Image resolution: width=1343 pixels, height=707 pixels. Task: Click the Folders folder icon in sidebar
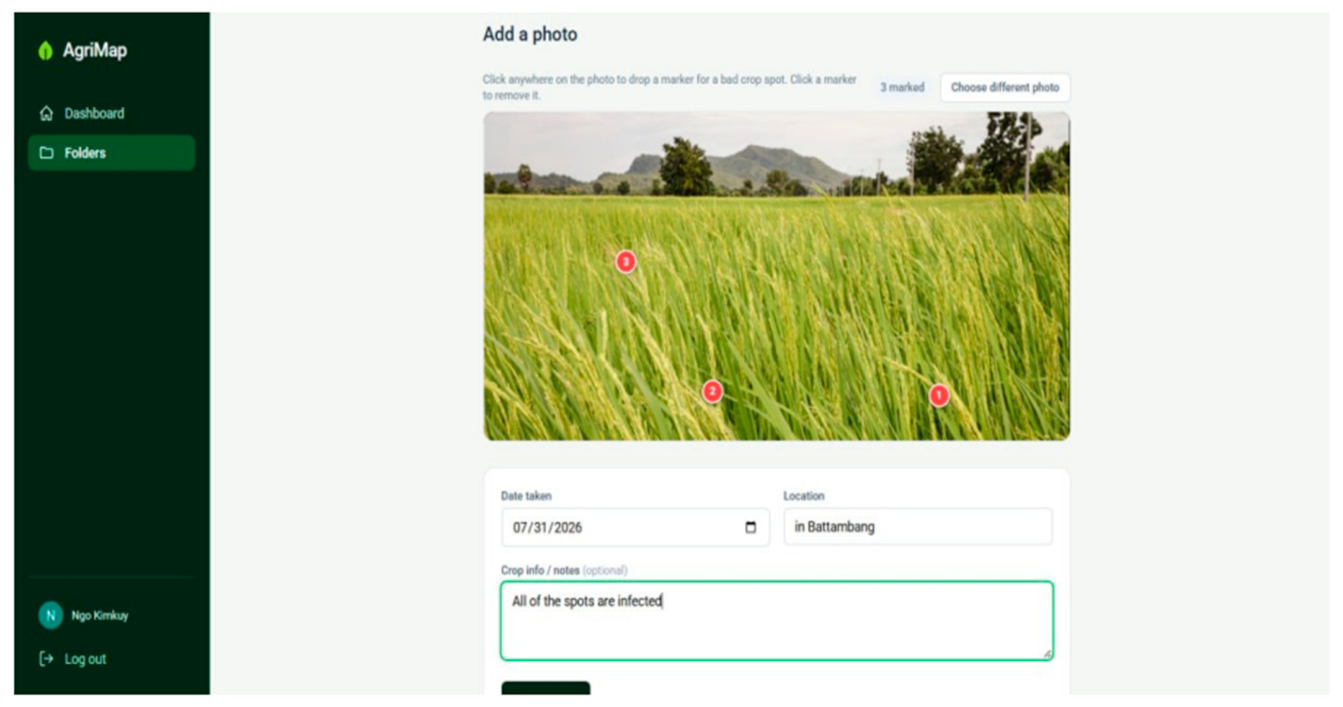coord(46,153)
